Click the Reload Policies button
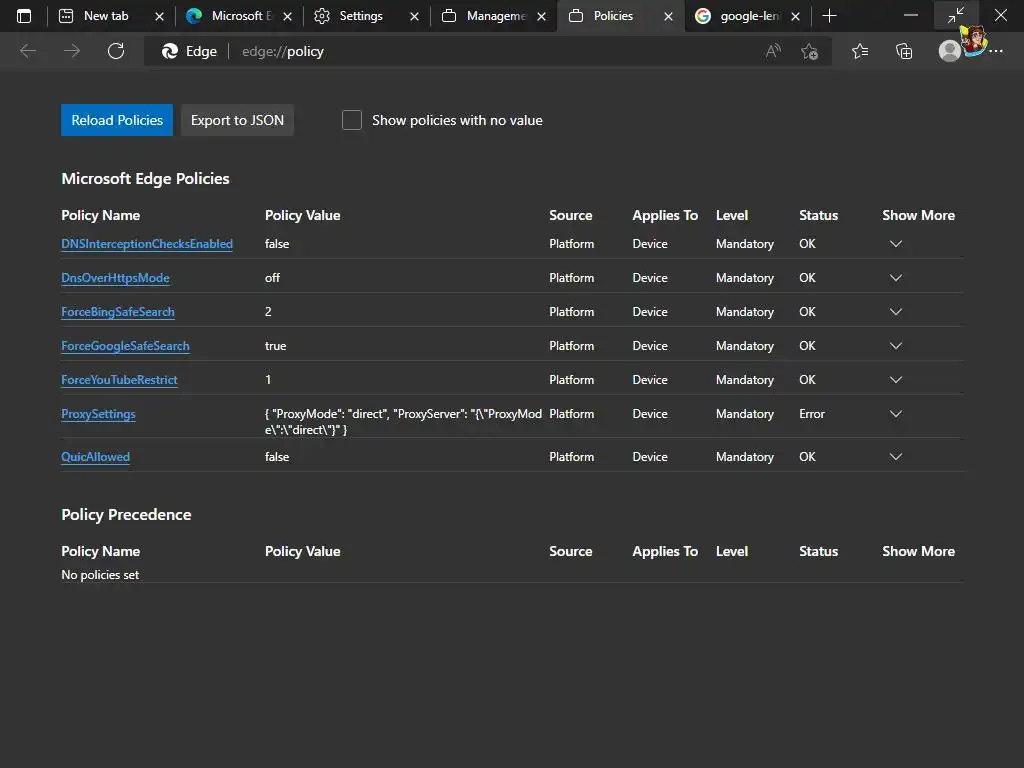1024x768 pixels. [x=117, y=120]
